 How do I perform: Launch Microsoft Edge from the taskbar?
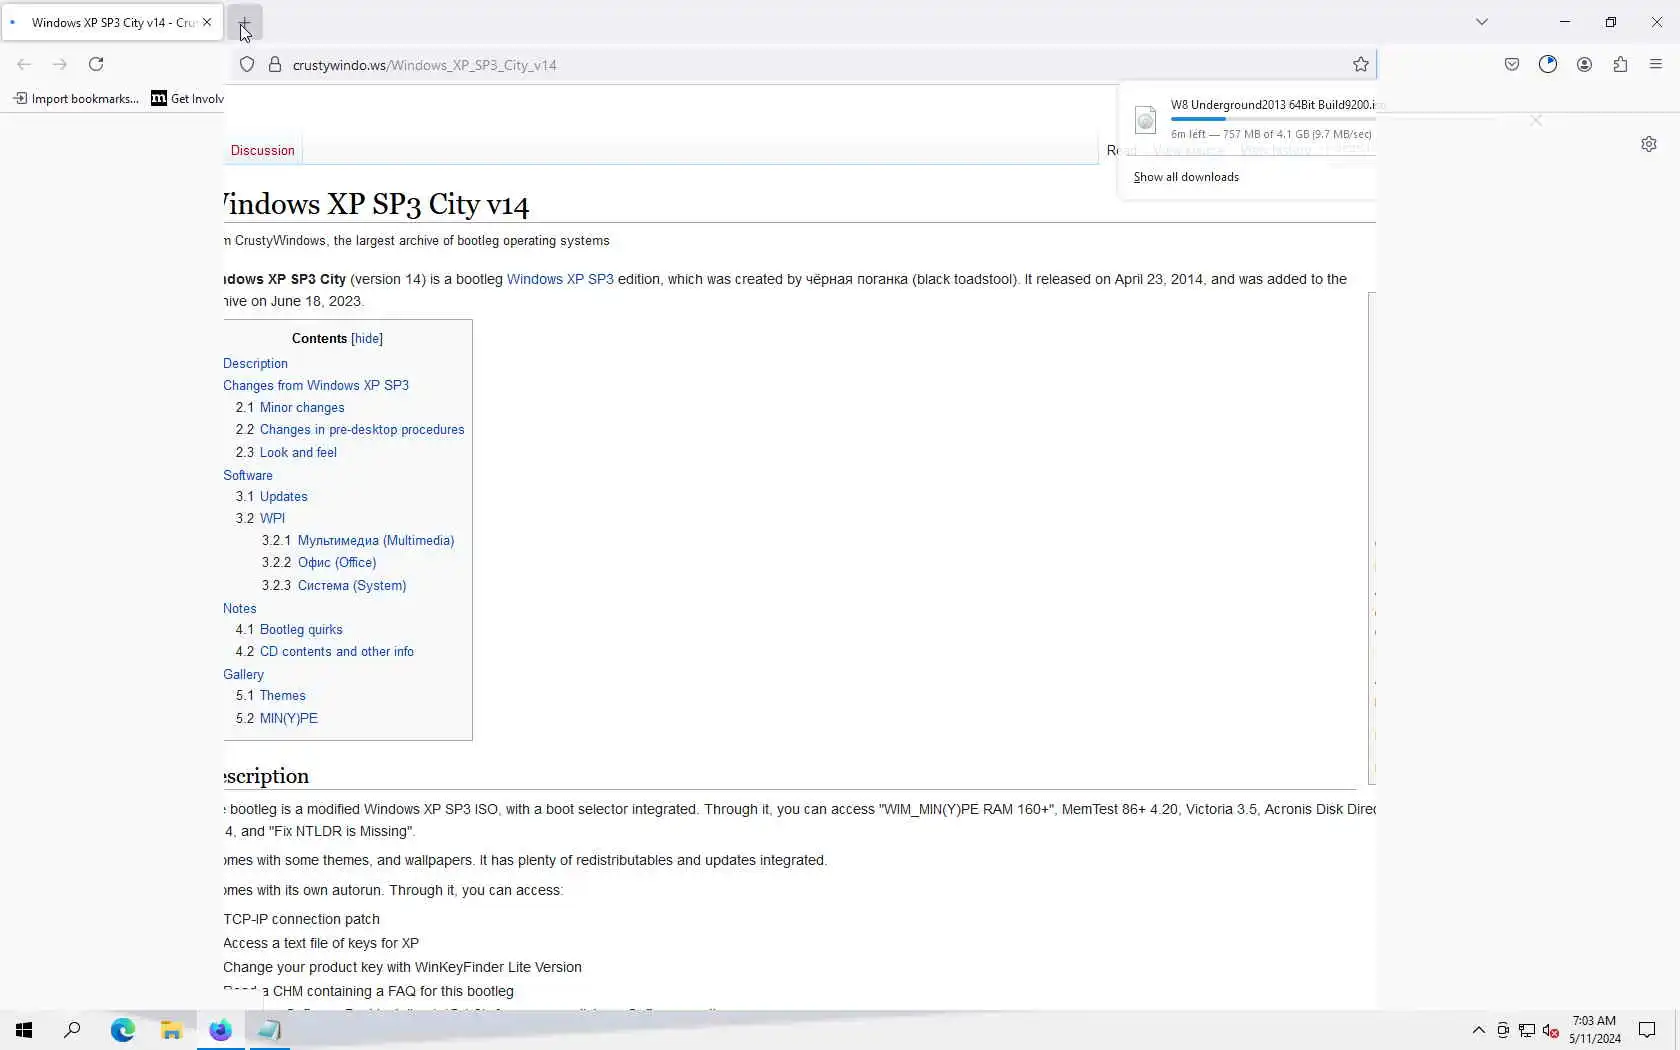122,1030
